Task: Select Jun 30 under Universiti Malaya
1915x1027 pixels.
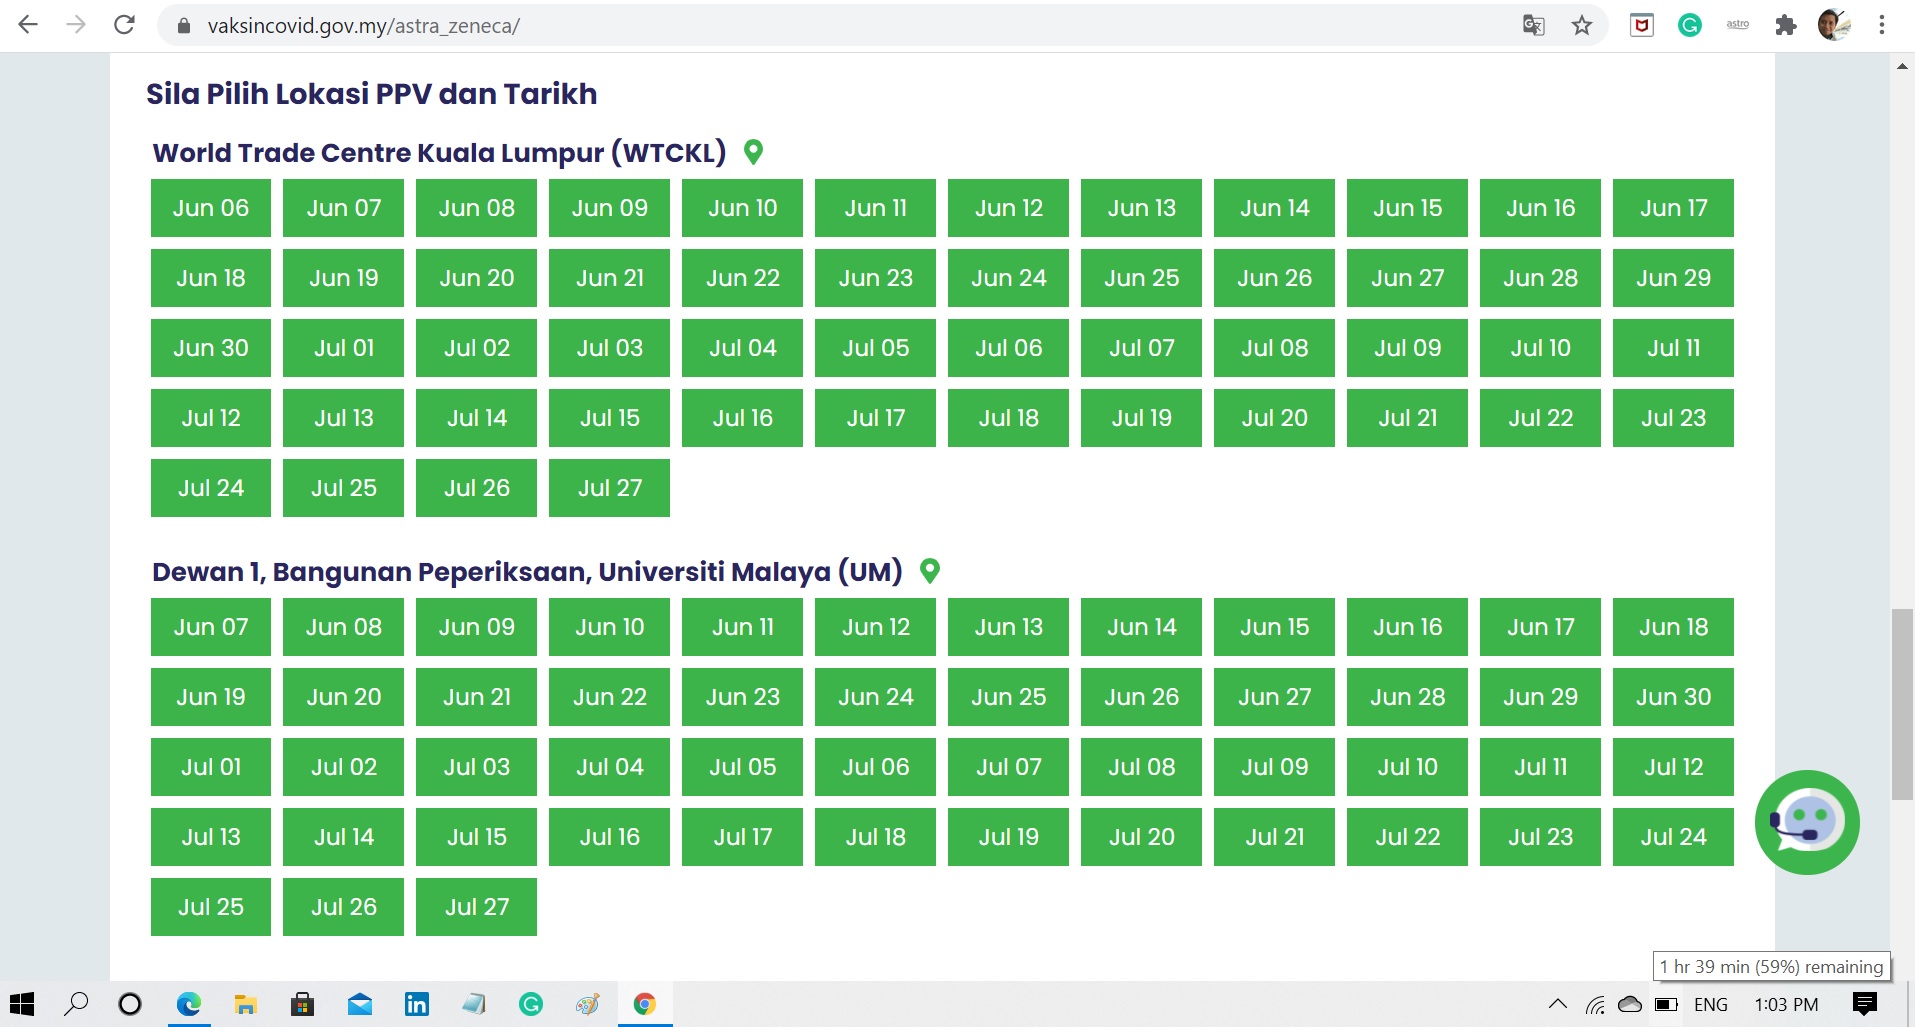Action: point(1672,697)
